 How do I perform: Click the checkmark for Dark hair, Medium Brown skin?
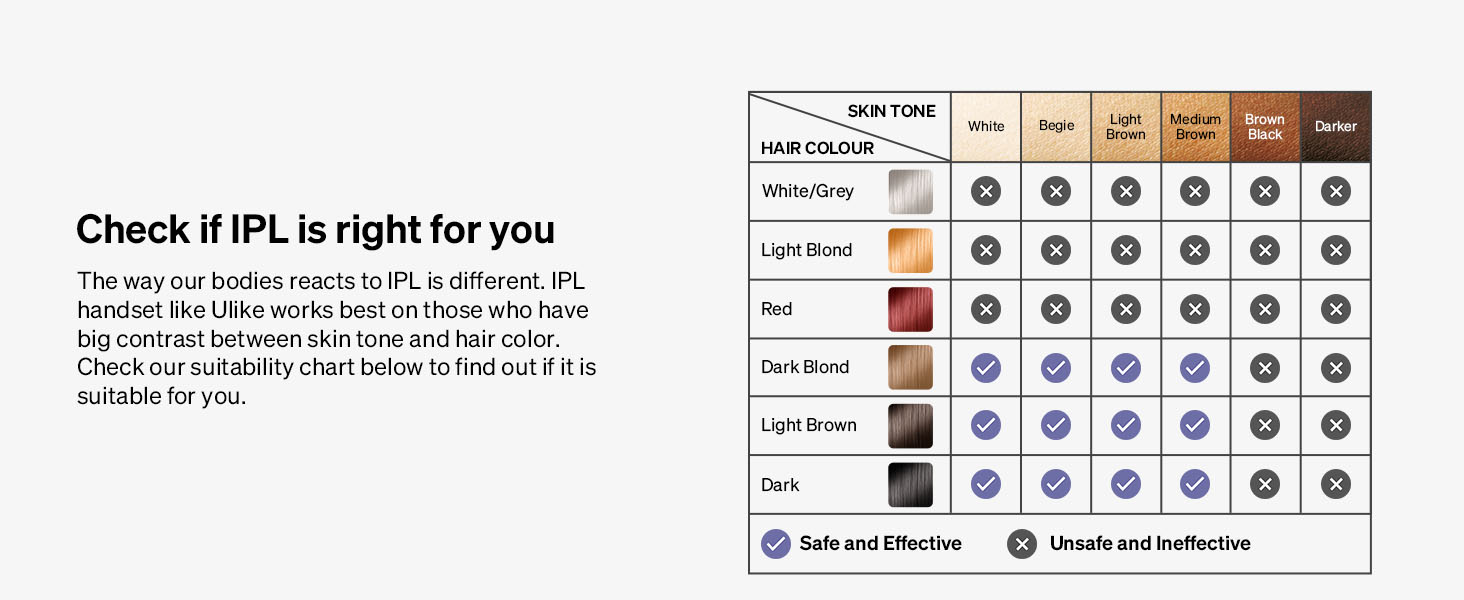point(1195,485)
